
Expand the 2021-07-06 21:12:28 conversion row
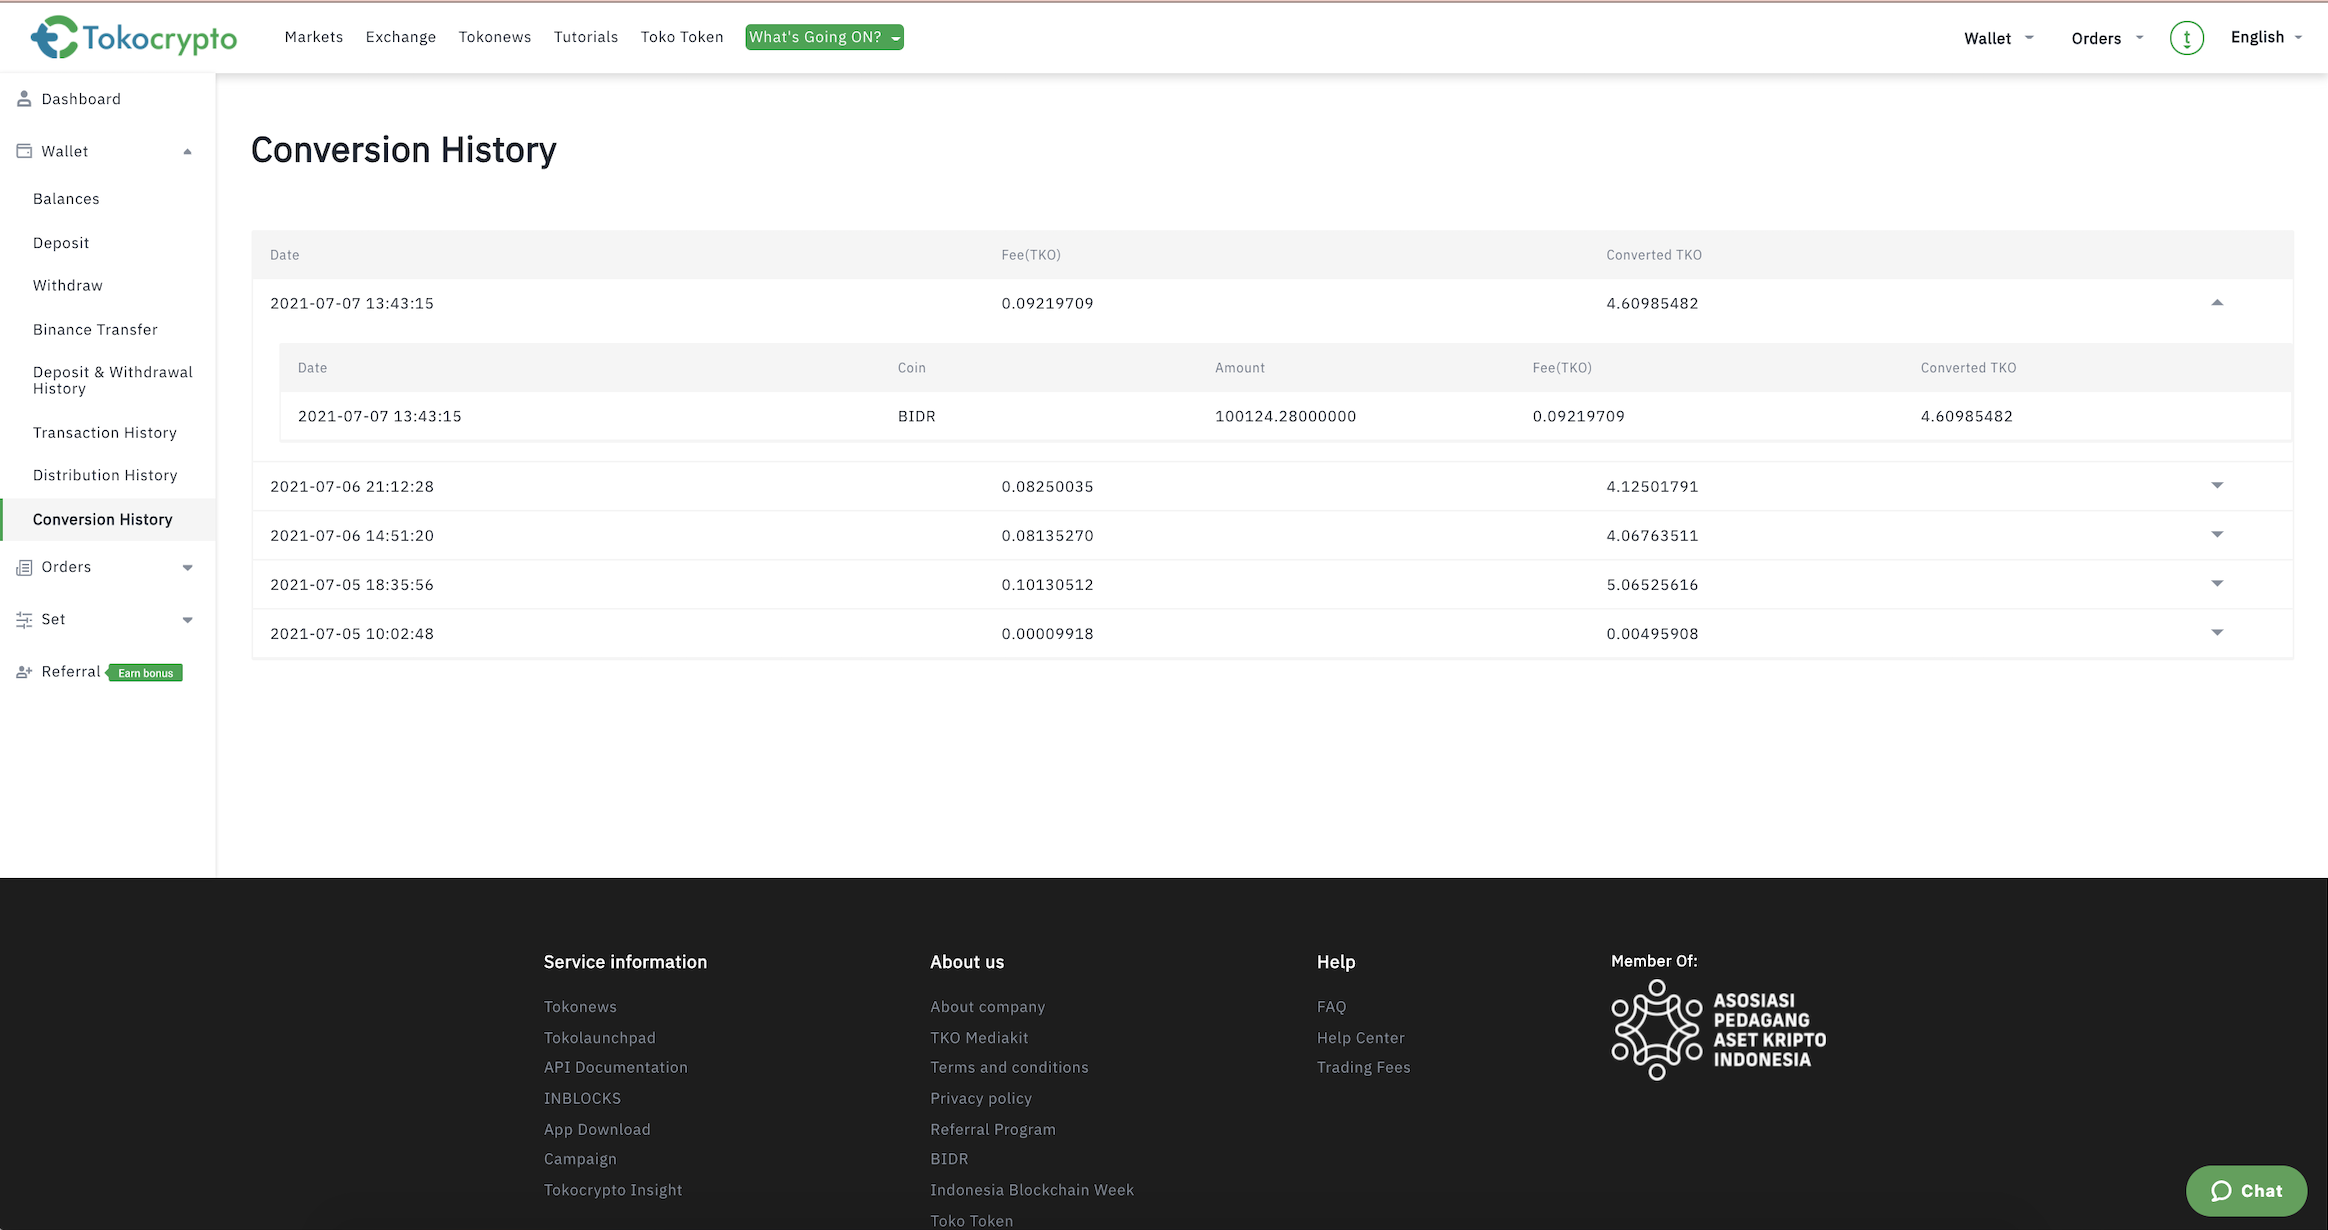coord(2217,485)
